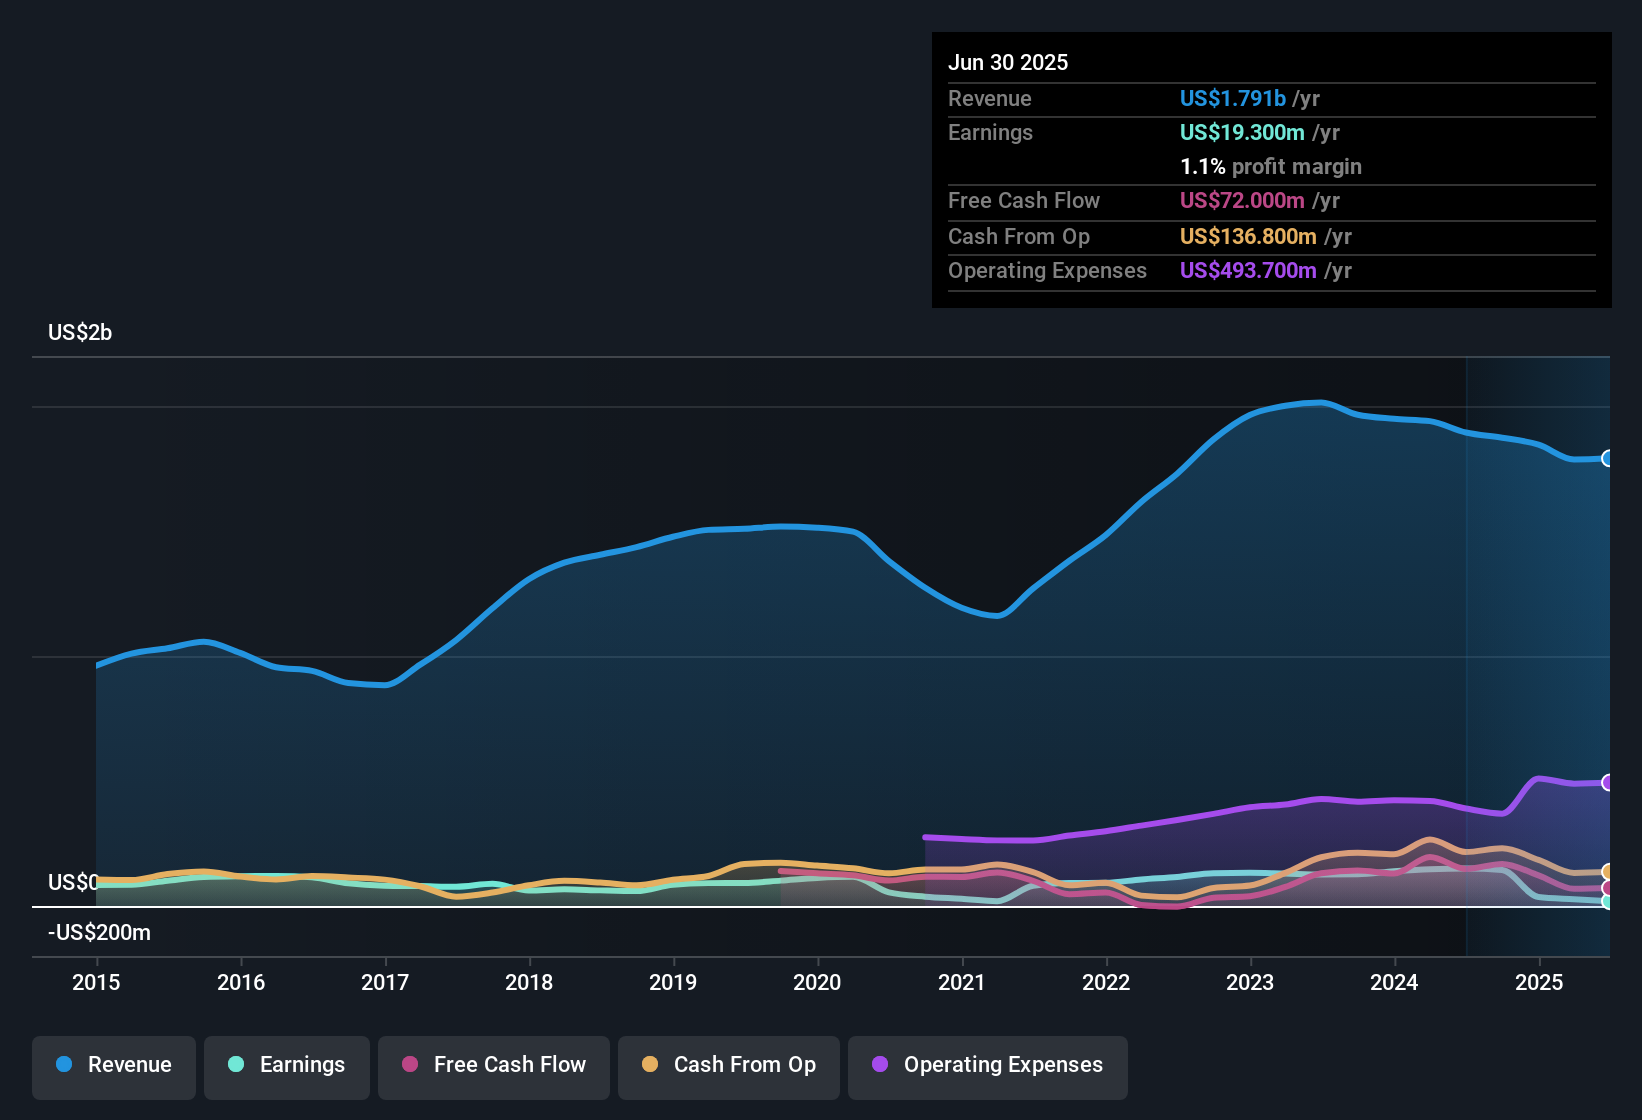The image size is (1642, 1120).
Task: Click the US$19.300m Earnings value
Action: (x=1242, y=132)
